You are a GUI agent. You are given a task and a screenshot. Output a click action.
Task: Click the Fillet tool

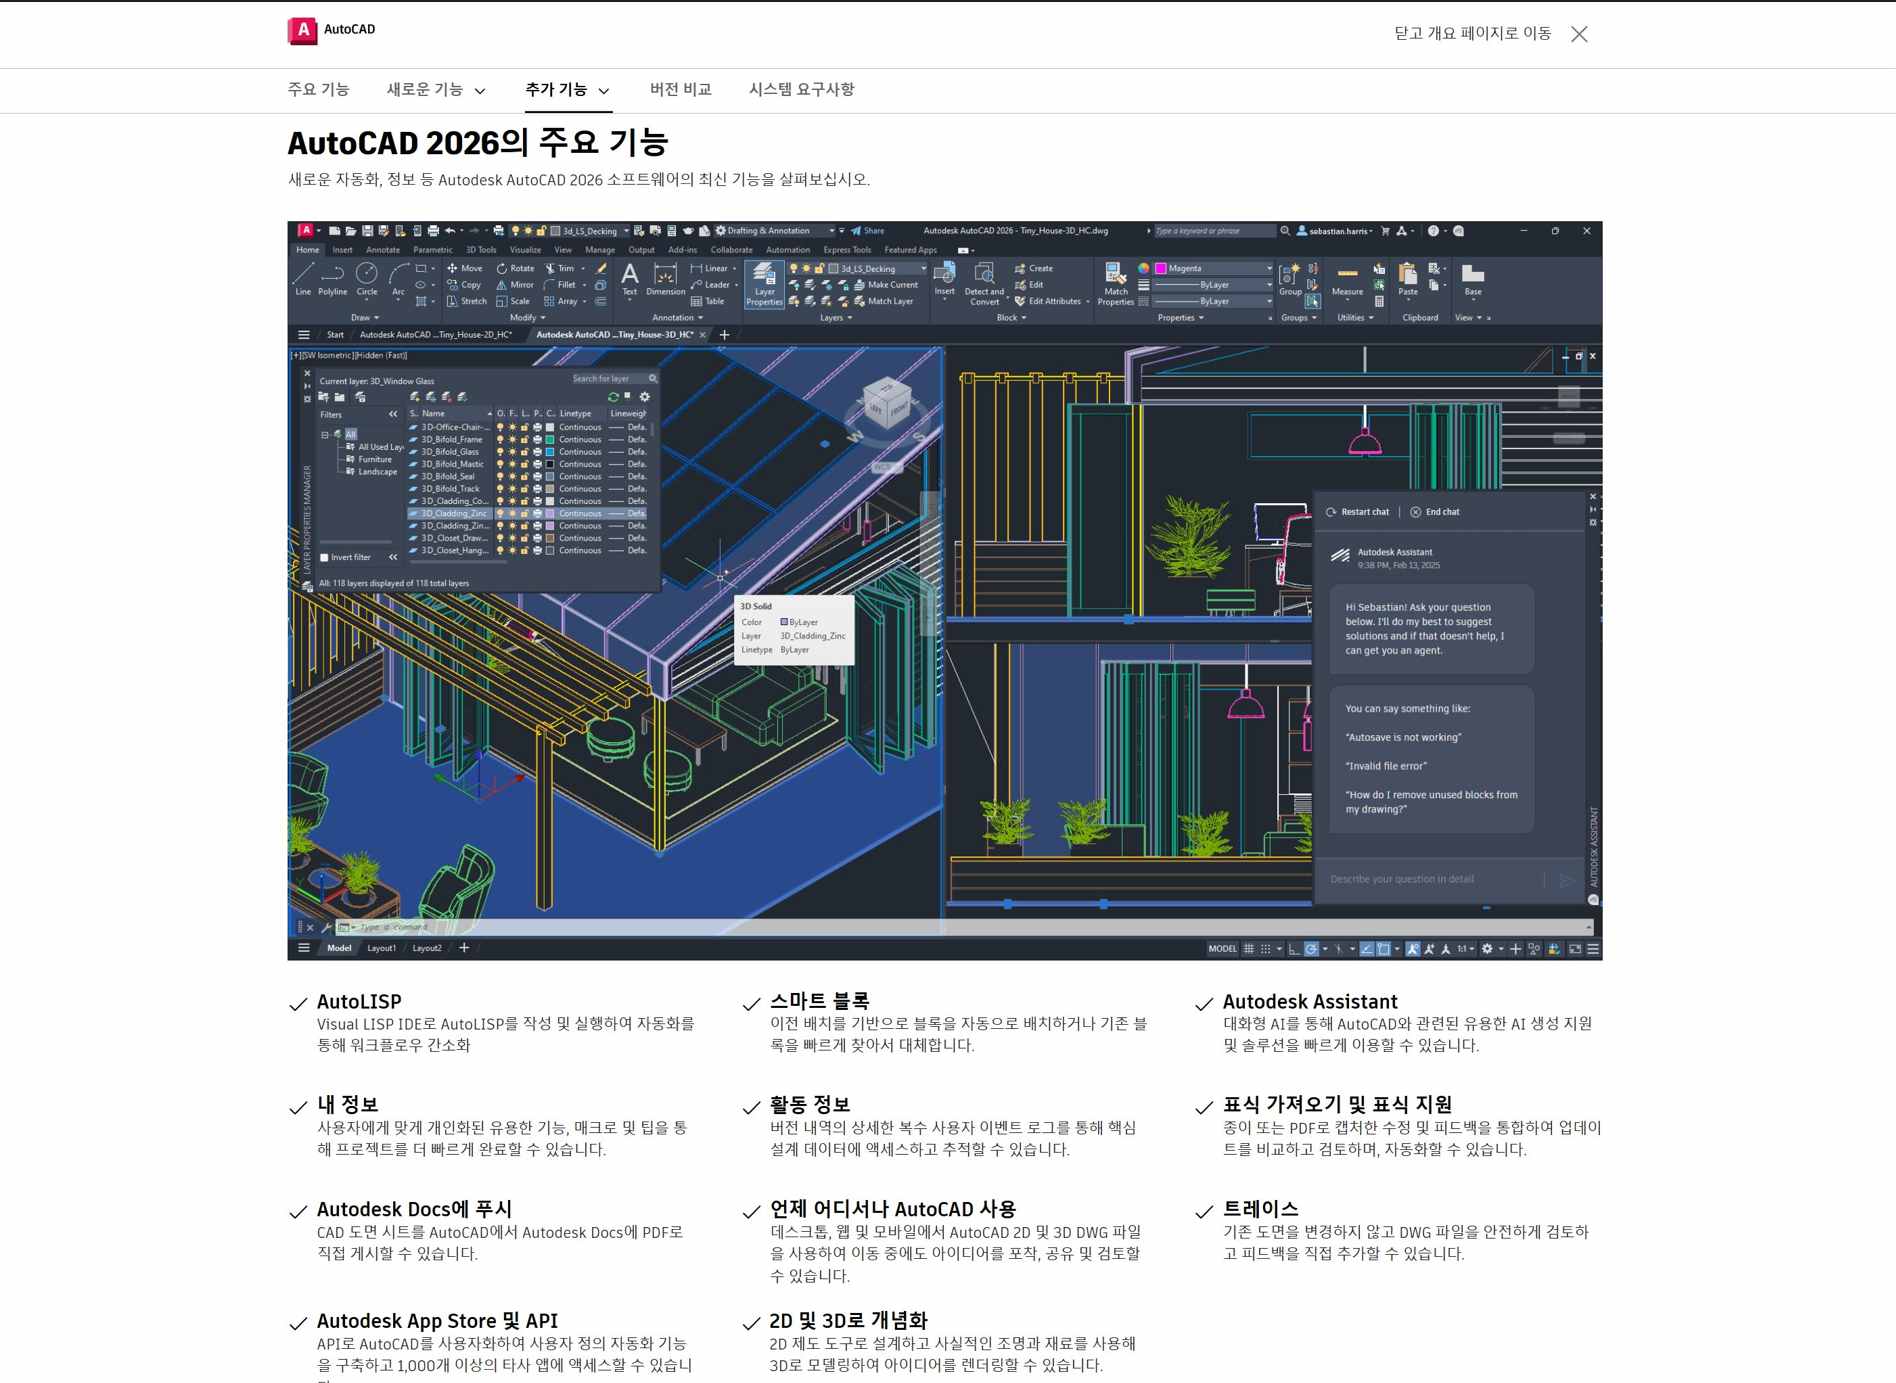560,285
